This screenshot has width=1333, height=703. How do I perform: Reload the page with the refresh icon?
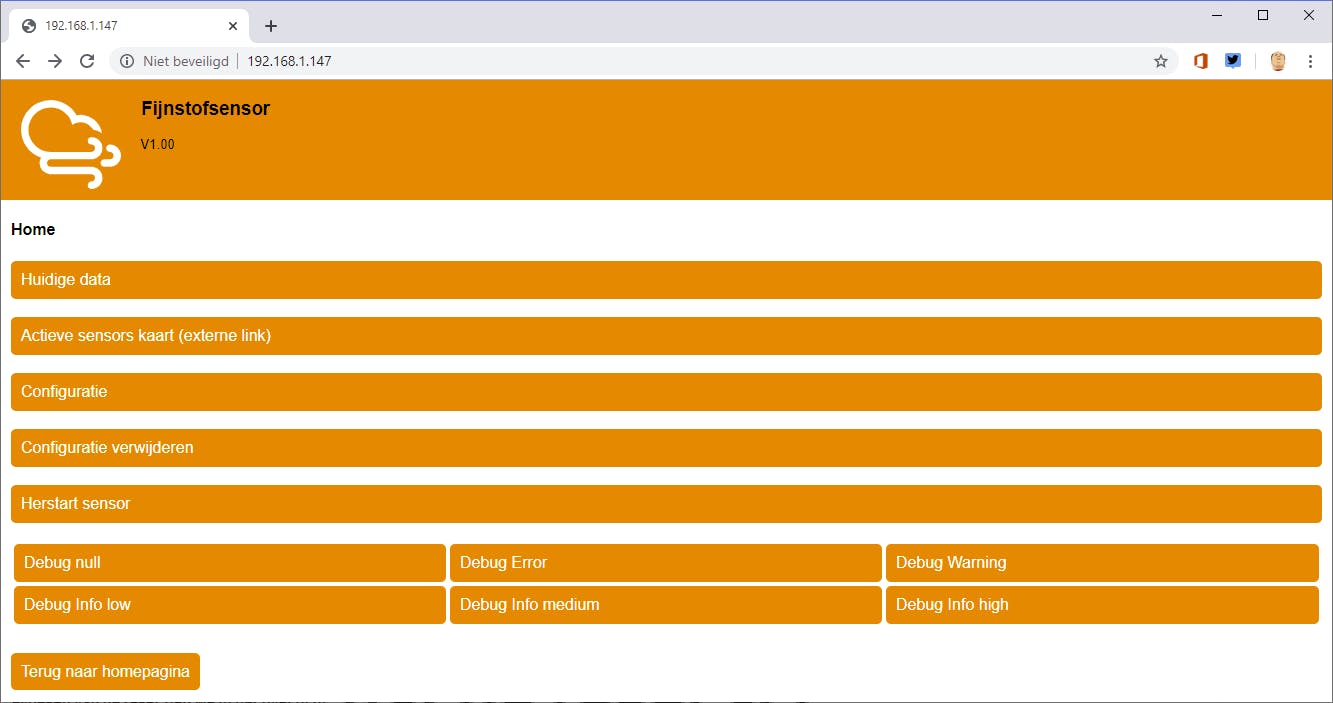[87, 61]
